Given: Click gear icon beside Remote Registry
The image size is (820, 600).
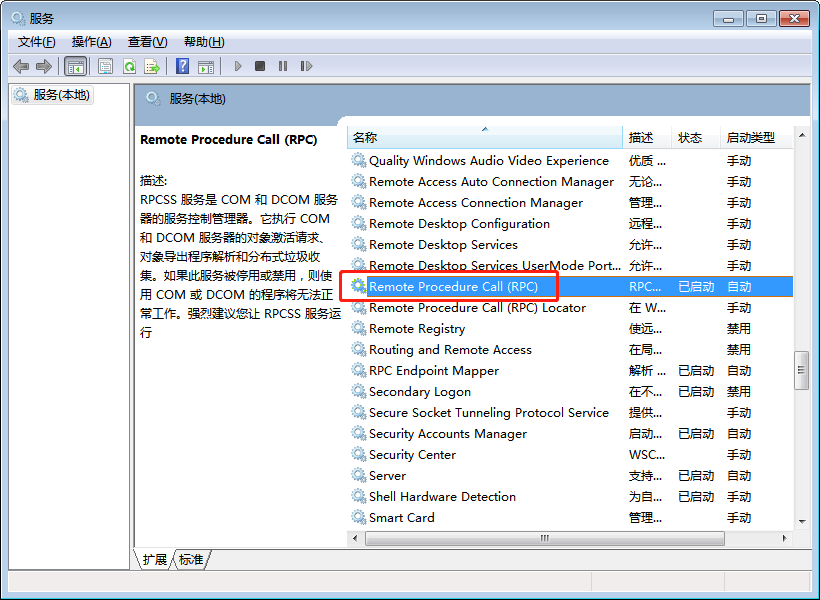Looking at the screenshot, I should (358, 328).
